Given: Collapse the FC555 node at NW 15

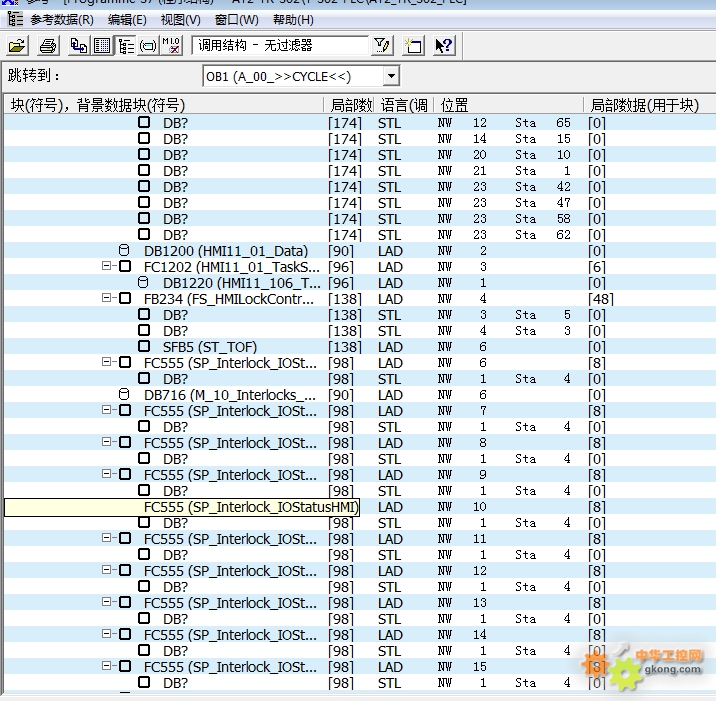Looking at the screenshot, I should coord(106,666).
